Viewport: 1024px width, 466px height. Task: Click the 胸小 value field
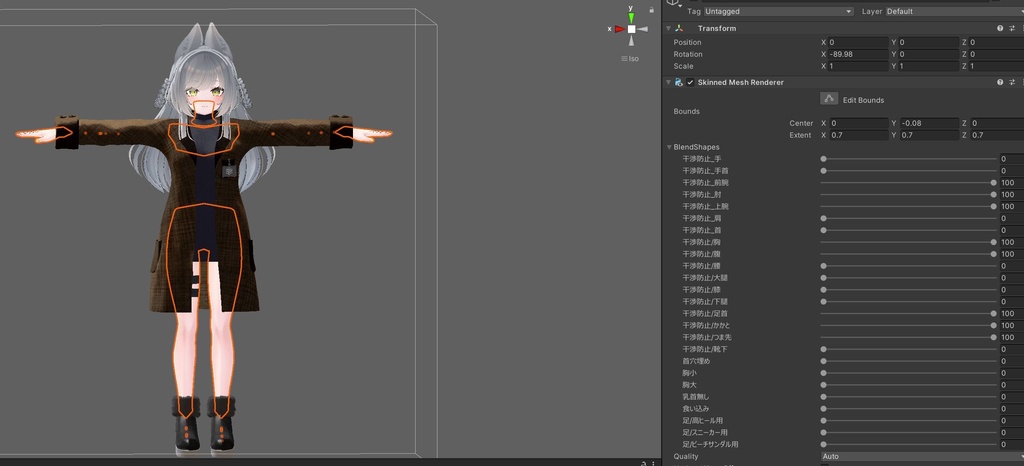click(x=1011, y=373)
